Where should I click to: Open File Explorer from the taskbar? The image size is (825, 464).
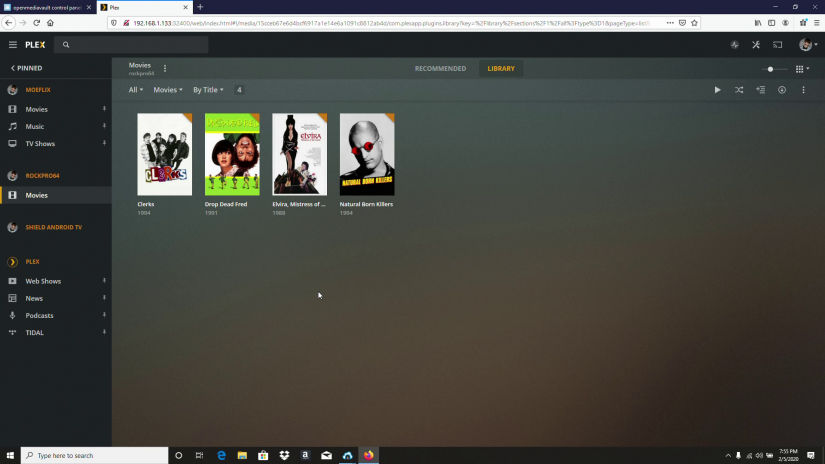pos(242,455)
